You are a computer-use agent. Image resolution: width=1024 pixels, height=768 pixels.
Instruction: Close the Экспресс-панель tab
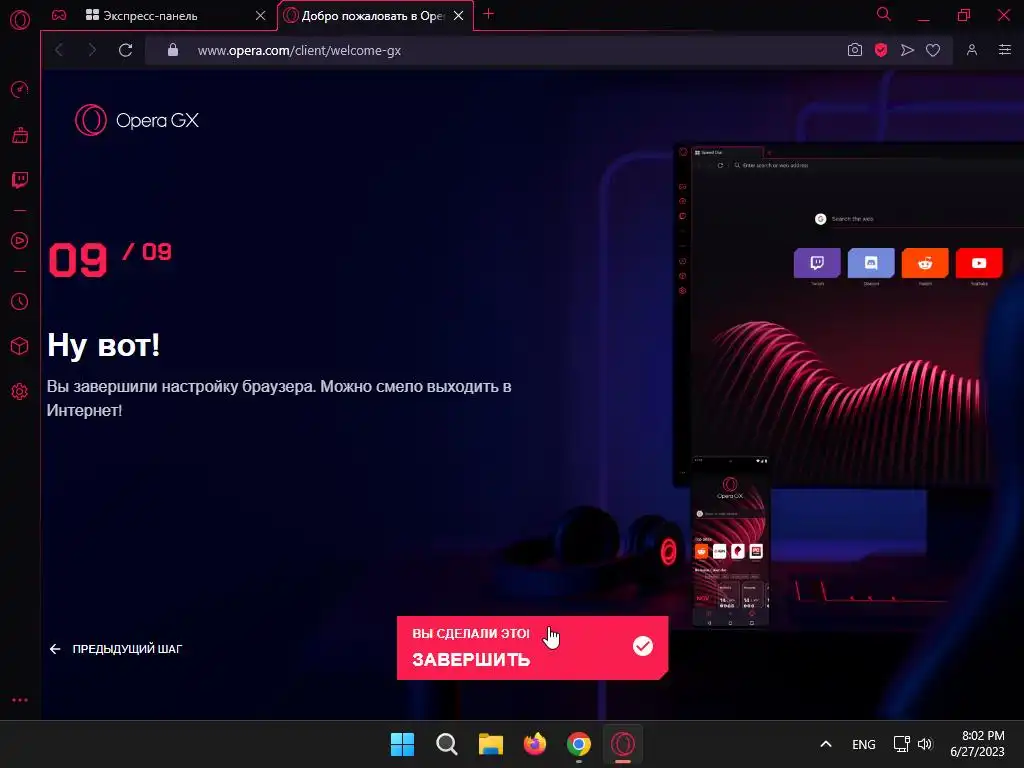tap(261, 16)
